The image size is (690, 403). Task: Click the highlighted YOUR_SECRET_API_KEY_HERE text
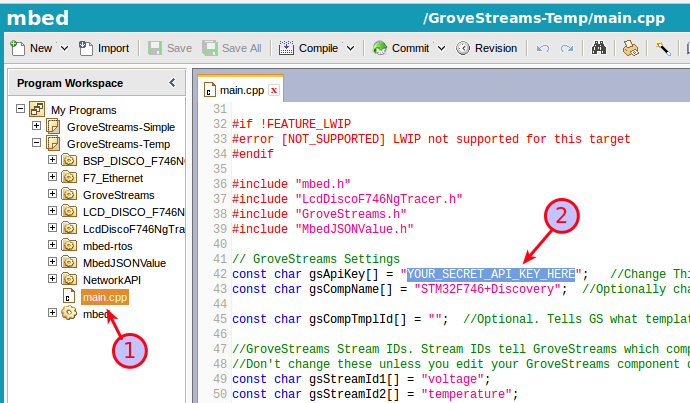(491, 274)
